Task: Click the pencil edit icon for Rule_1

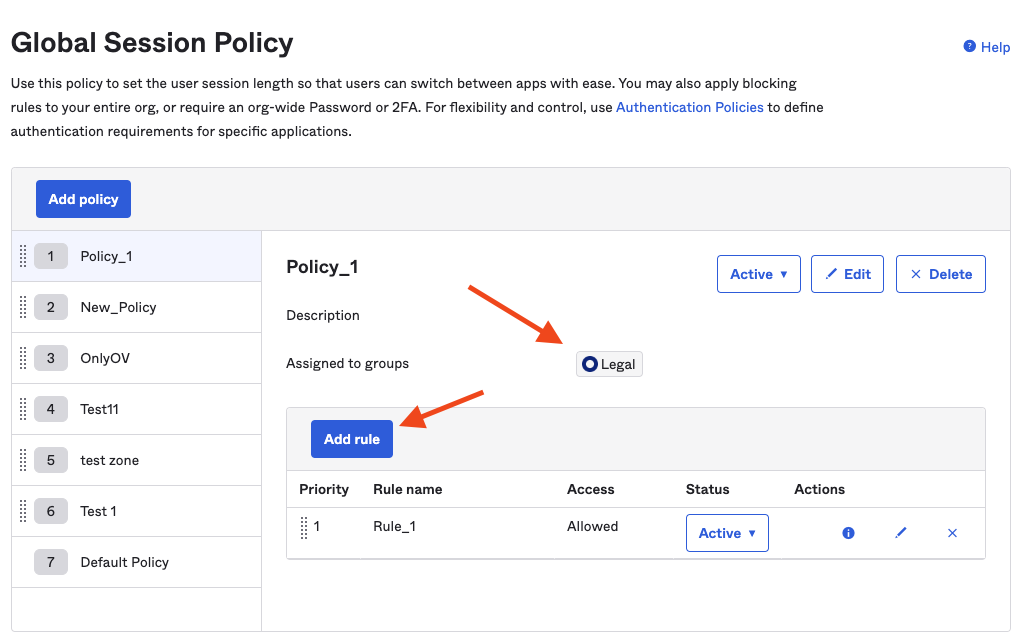Action: 900,533
